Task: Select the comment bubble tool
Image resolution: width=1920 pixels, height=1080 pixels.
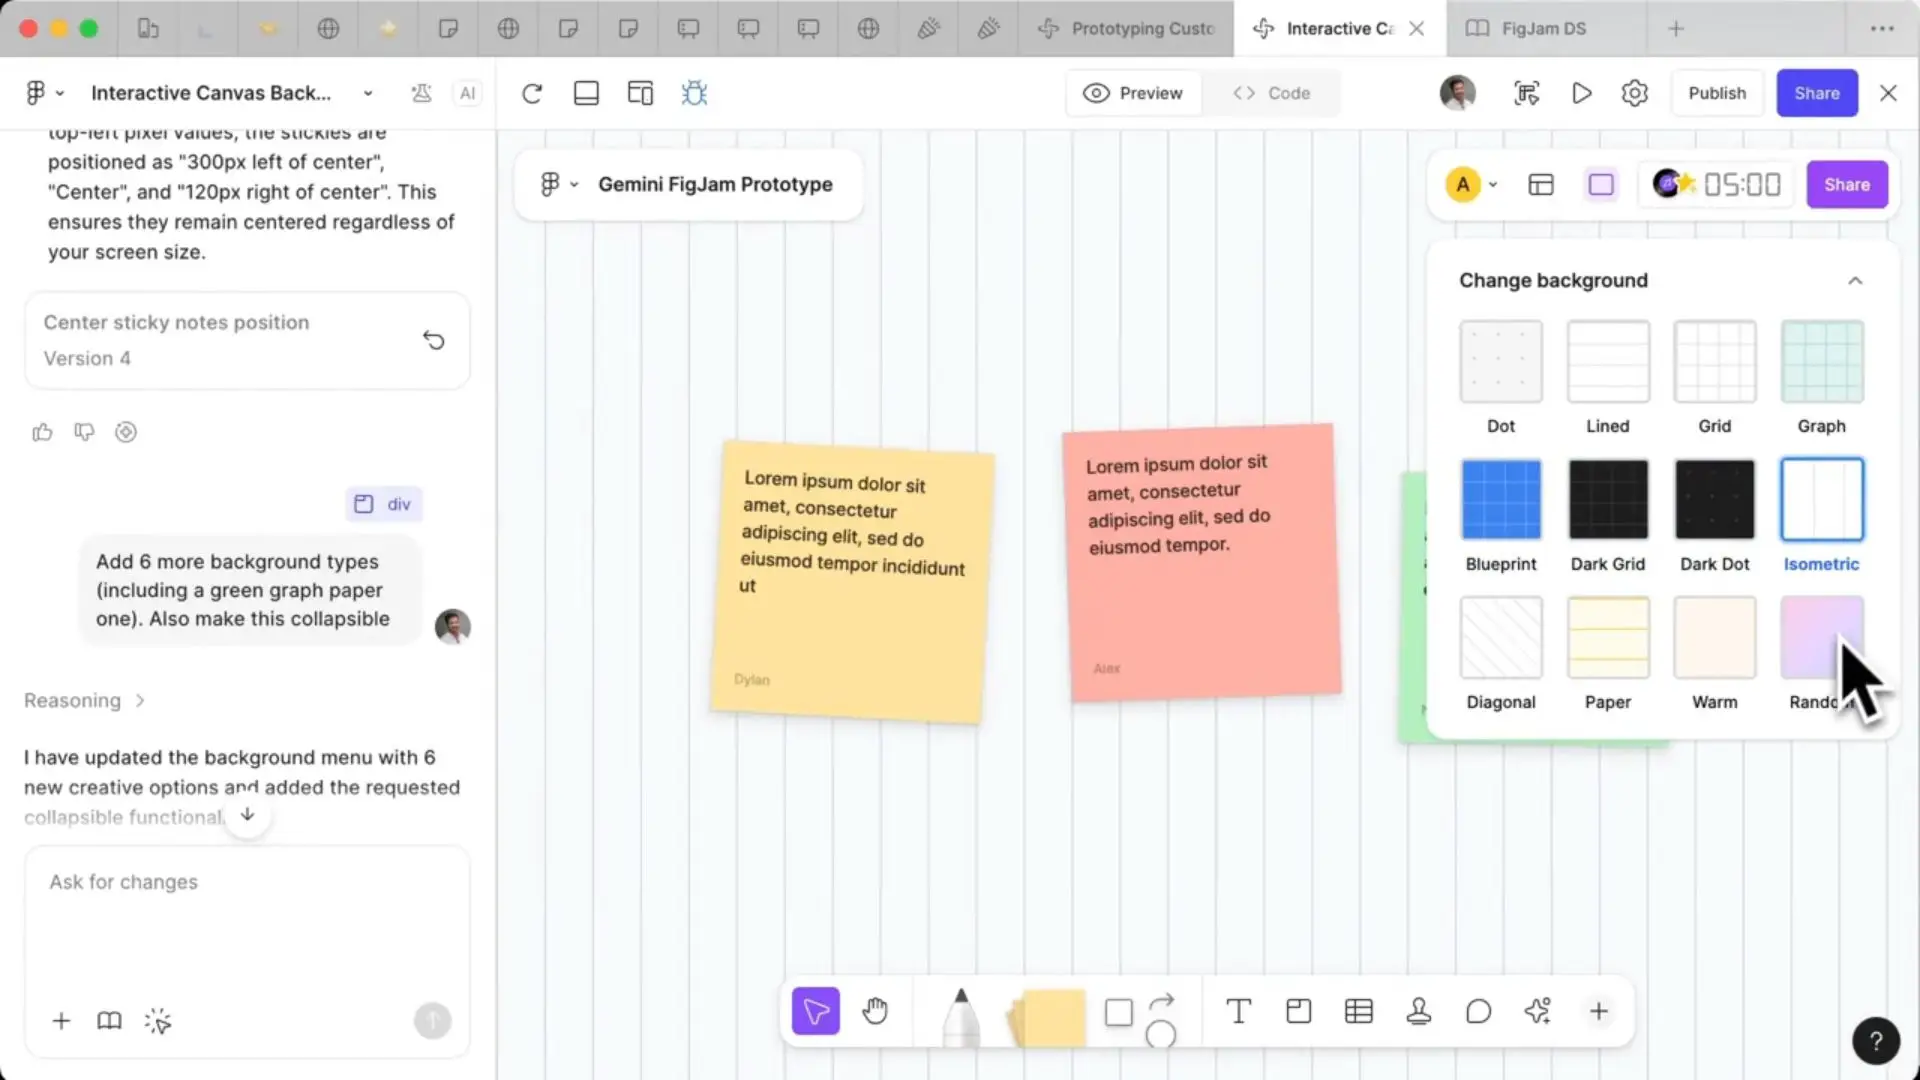Action: click(1478, 1011)
